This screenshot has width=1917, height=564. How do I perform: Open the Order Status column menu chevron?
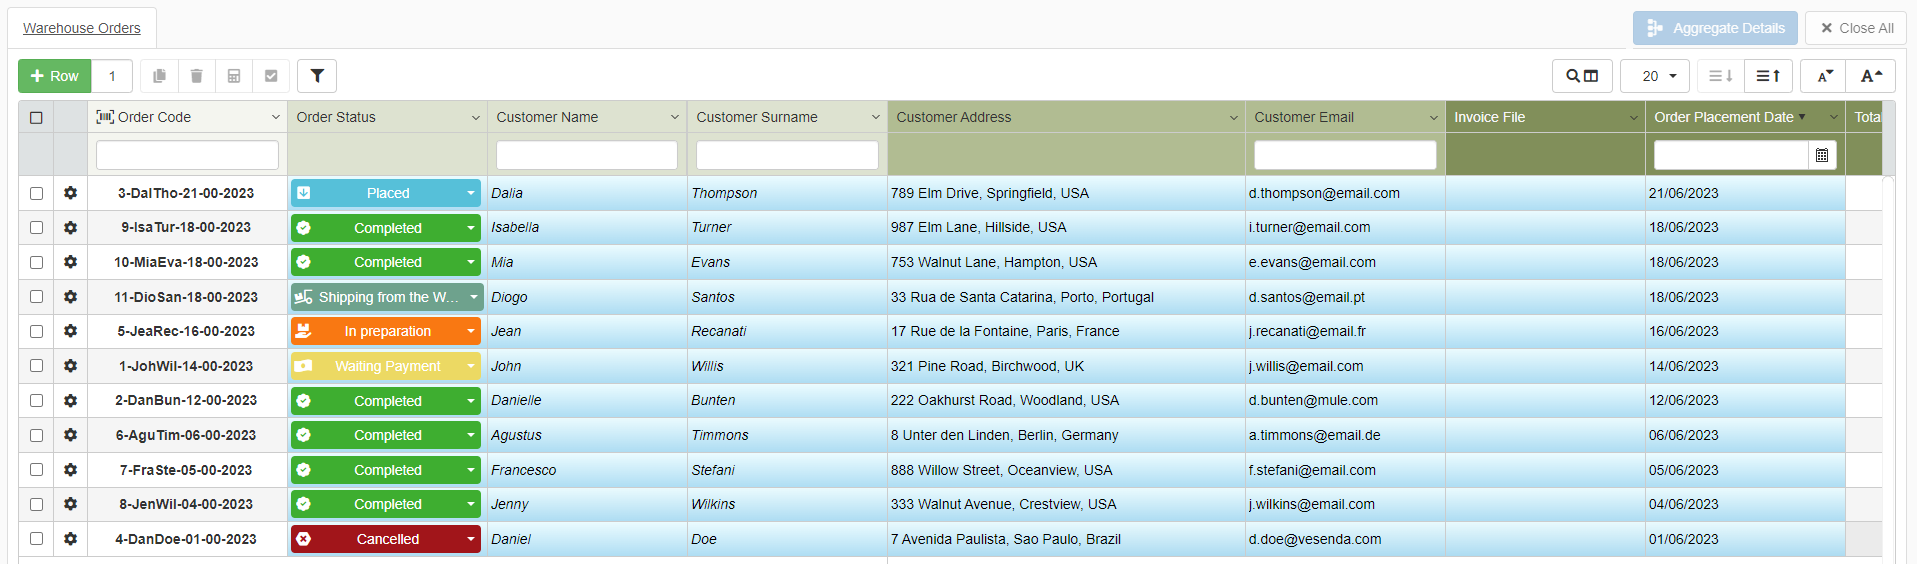click(x=475, y=117)
